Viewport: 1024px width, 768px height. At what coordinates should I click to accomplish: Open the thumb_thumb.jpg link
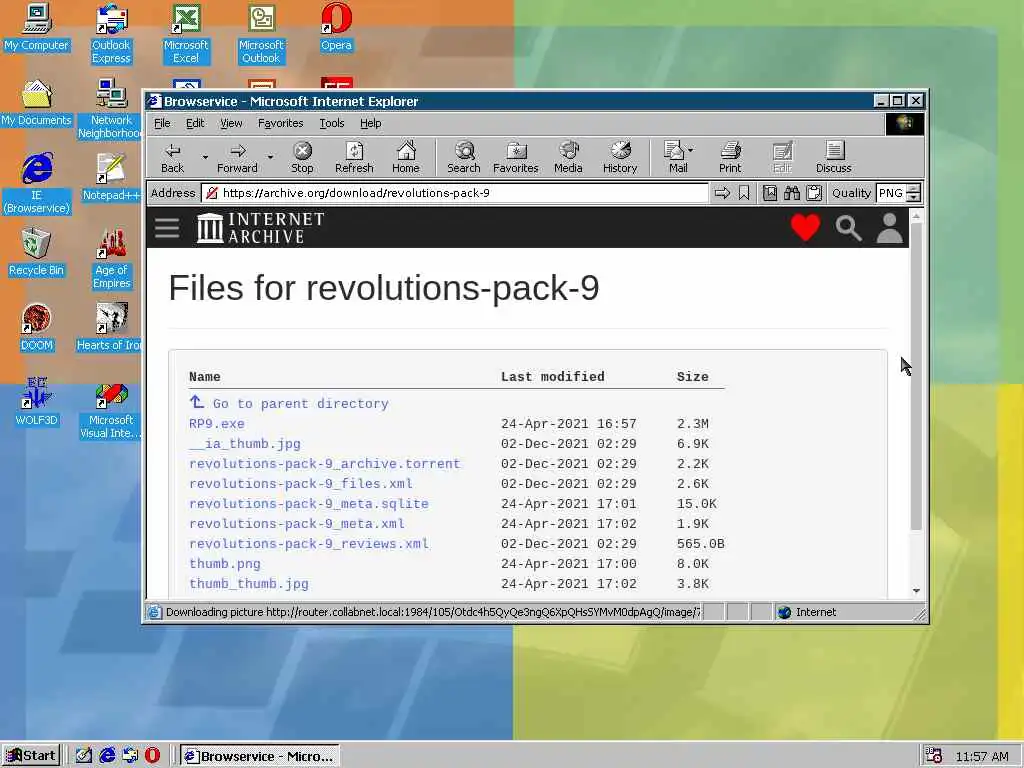(249, 584)
